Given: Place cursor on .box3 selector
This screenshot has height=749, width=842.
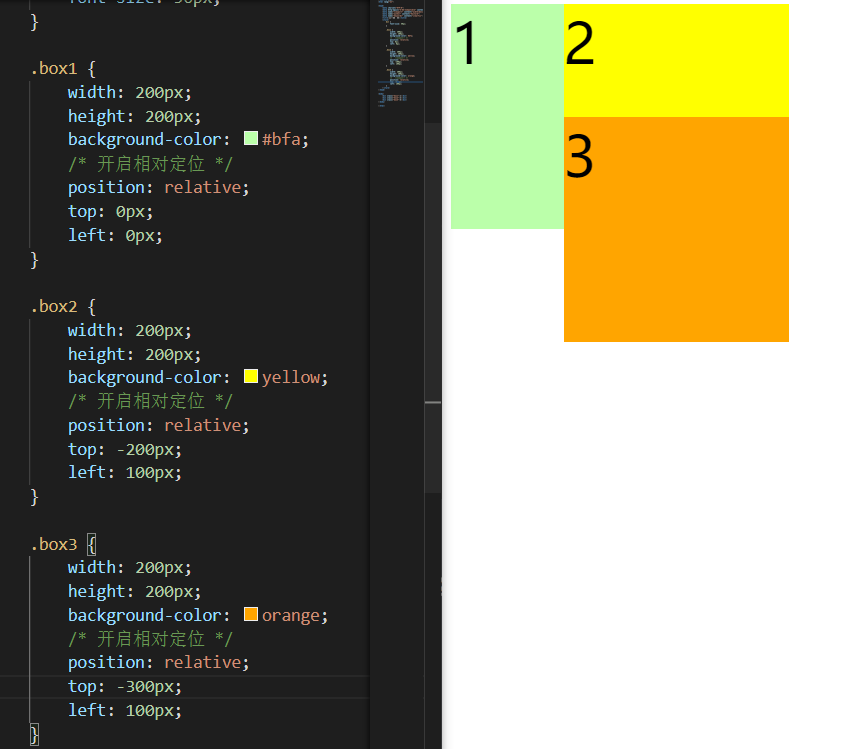Looking at the screenshot, I should pyautogui.click(x=54, y=544).
